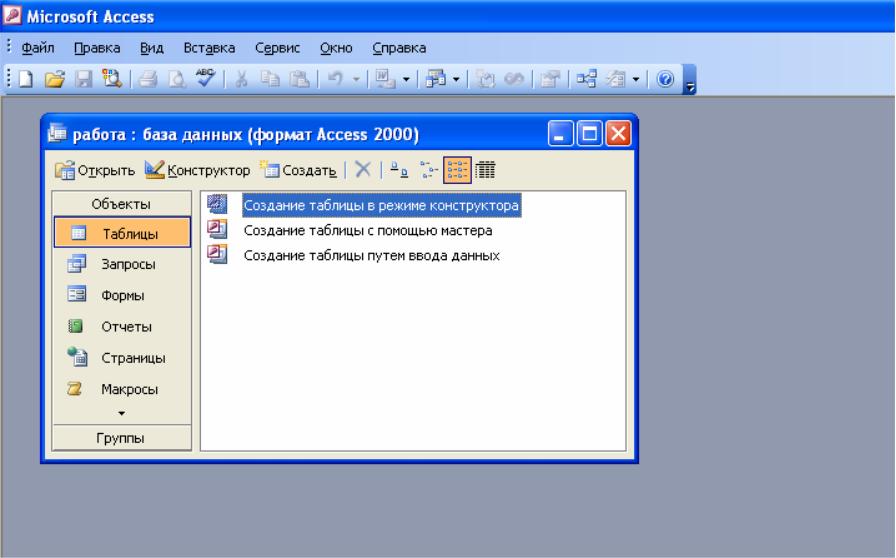Open Print Preview from the main toolbar
This screenshot has width=896, height=558.
click(x=177, y=79)
